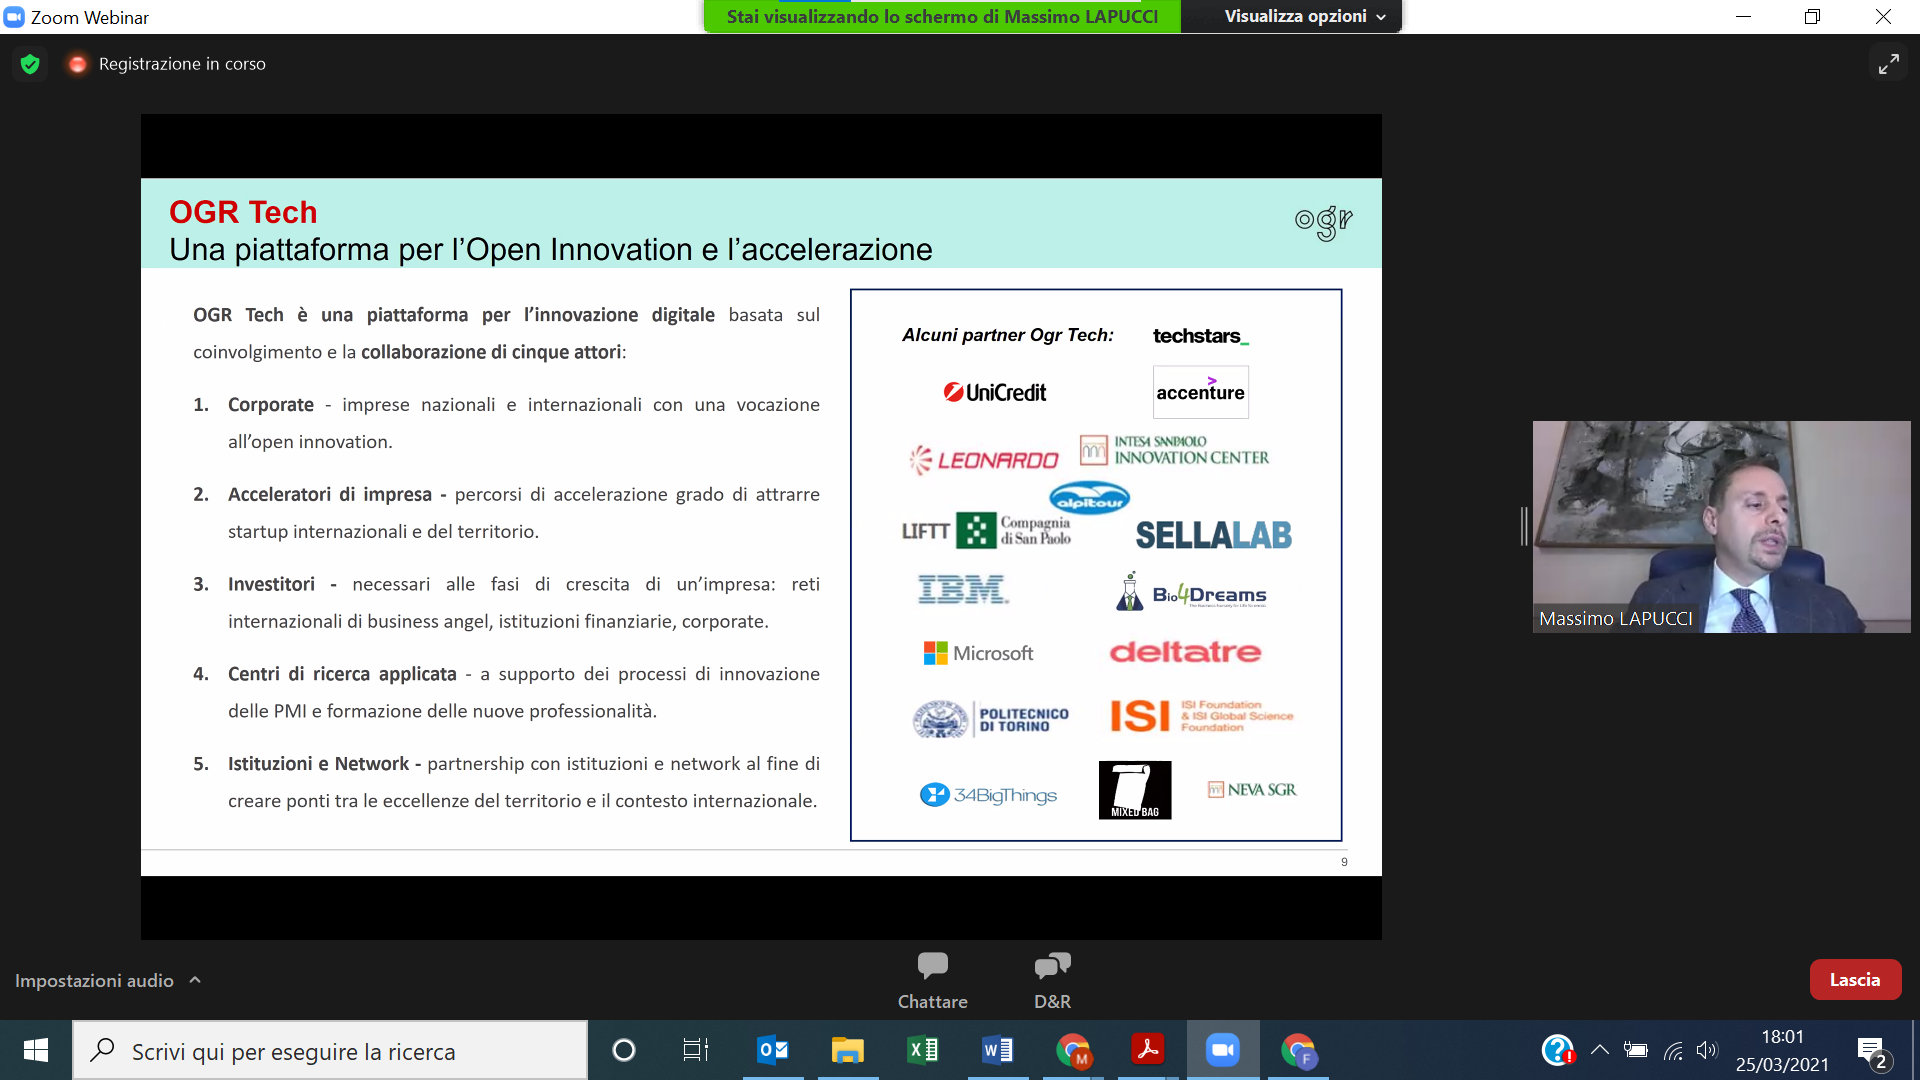Click the divider handle beside the video panel
Viewport: 1920px width, 1080px height.
tap(1524, 526)
